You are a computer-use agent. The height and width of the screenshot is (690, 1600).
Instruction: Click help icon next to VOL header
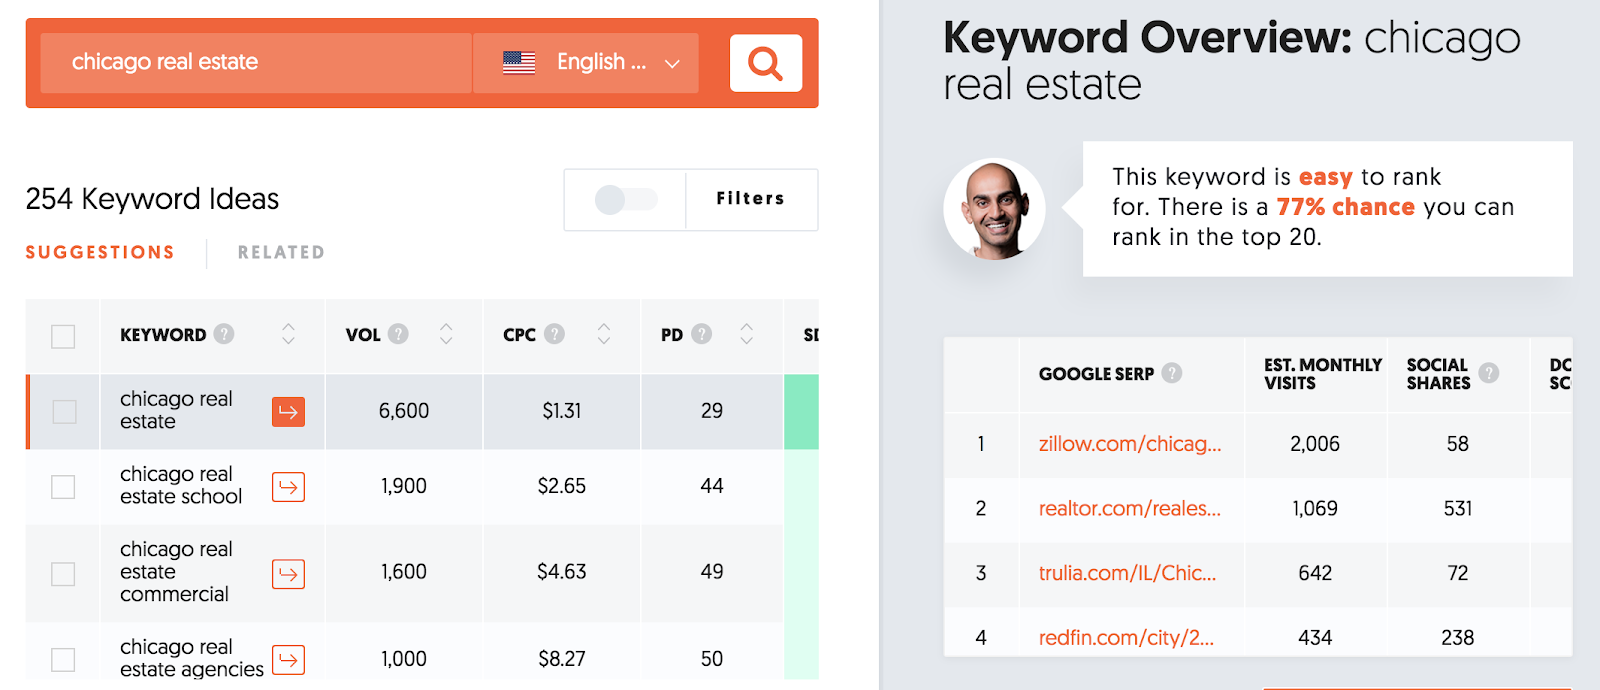[398, 334]
